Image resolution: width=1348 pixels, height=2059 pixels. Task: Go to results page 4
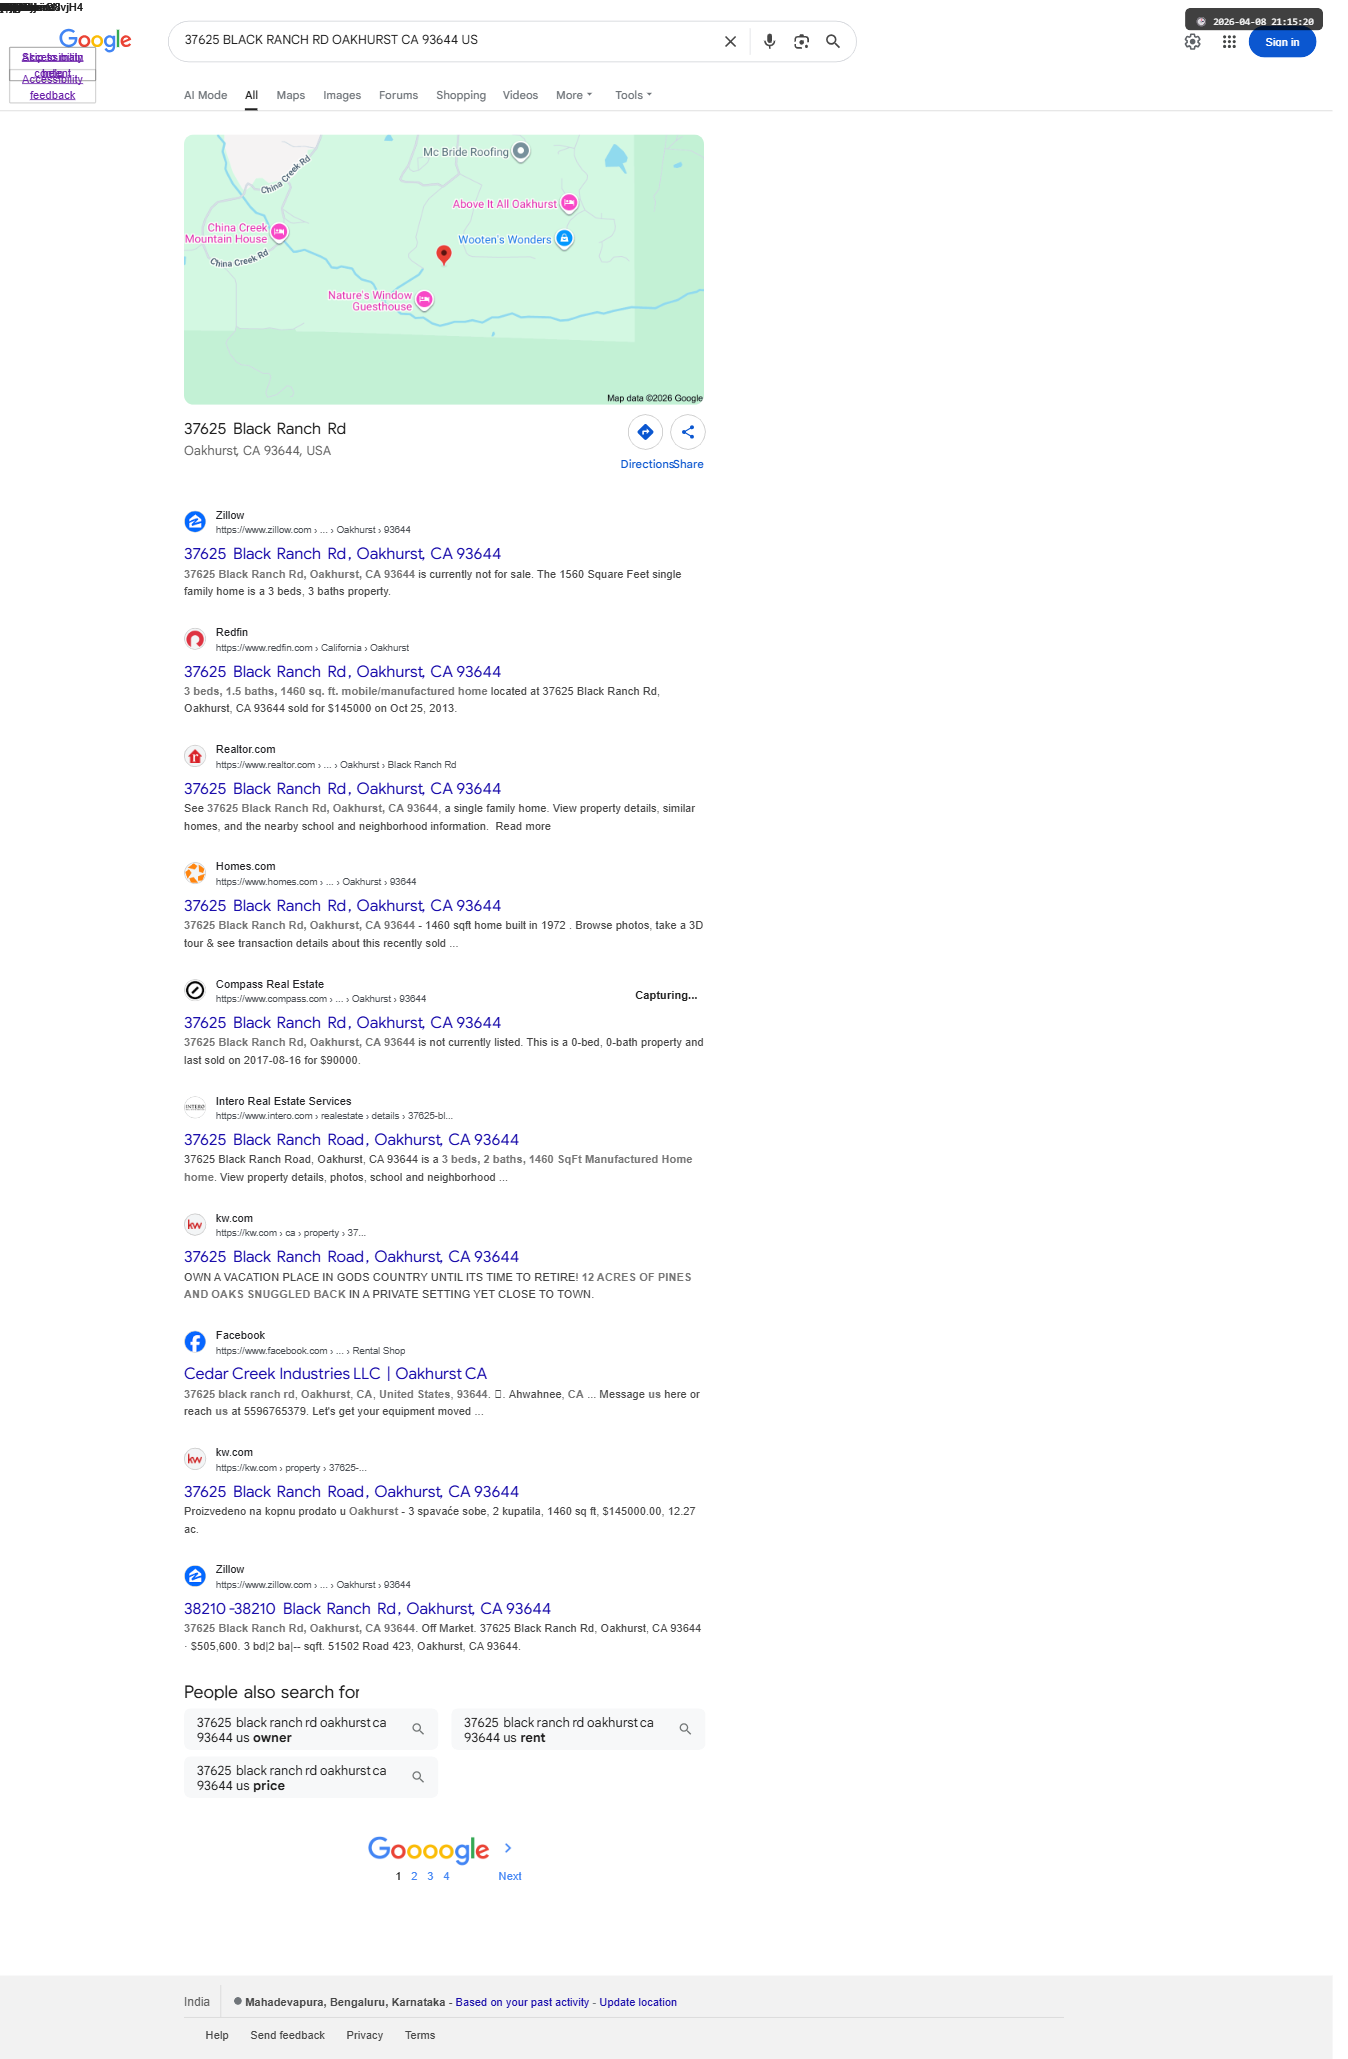coord(446,1876)
